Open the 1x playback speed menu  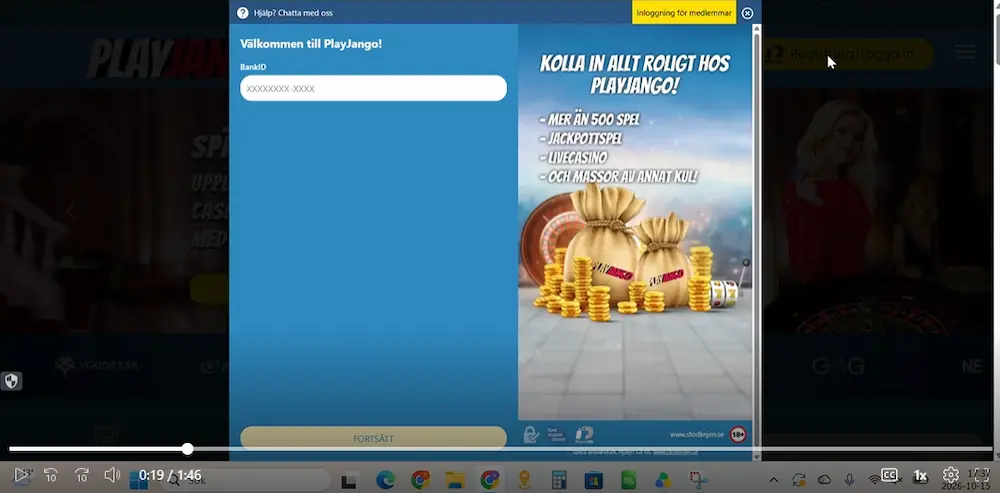click(x=920, y=475)
